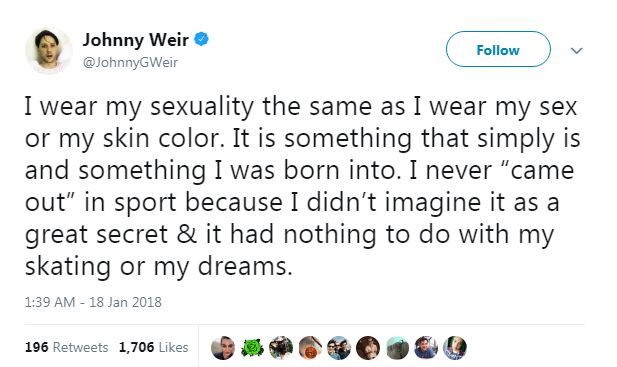
Task: Click the word Retweets next to 196
Action: 81,347
